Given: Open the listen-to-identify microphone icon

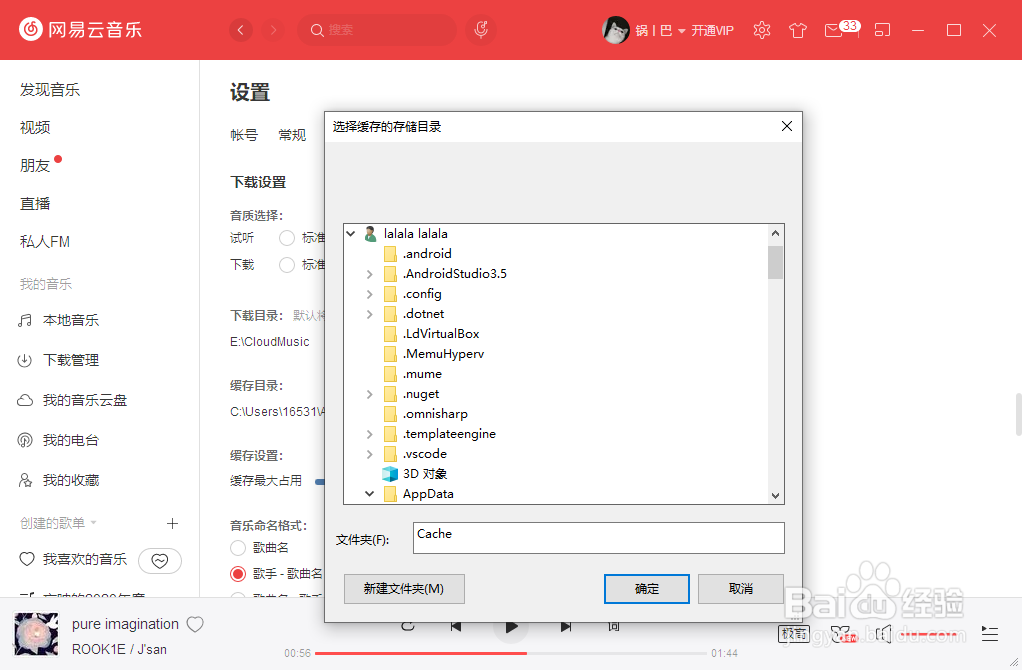Looking at the screenshot, I should click(x=481, y=30).
